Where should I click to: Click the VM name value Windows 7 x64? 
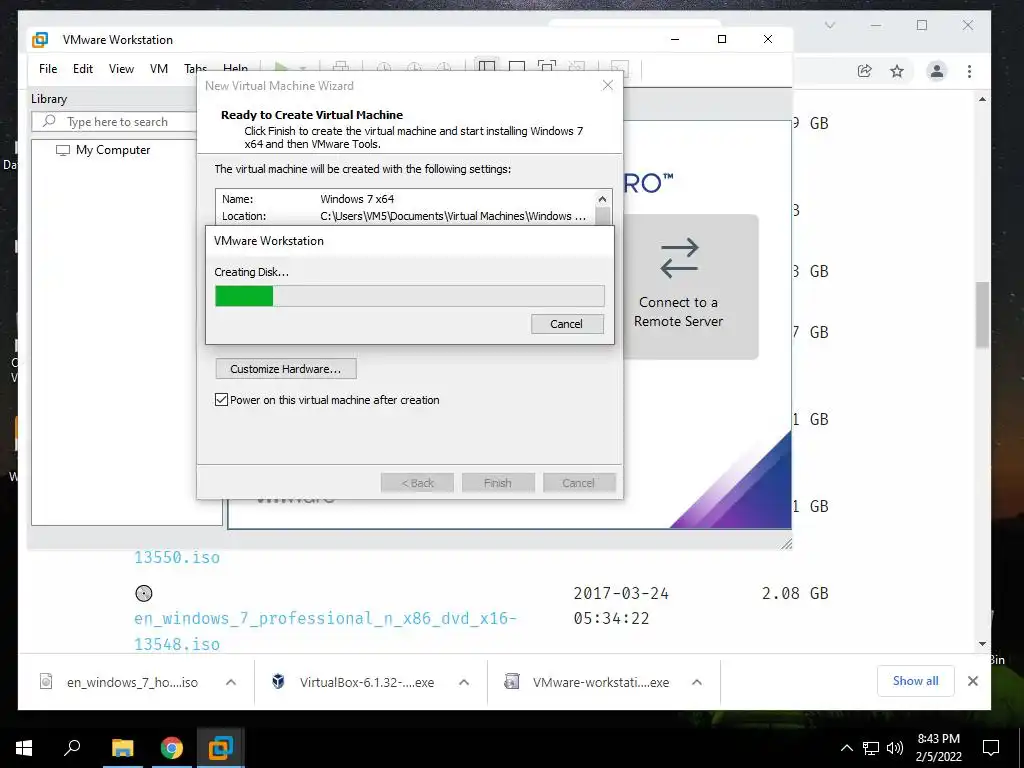click(x=357, y=199)
